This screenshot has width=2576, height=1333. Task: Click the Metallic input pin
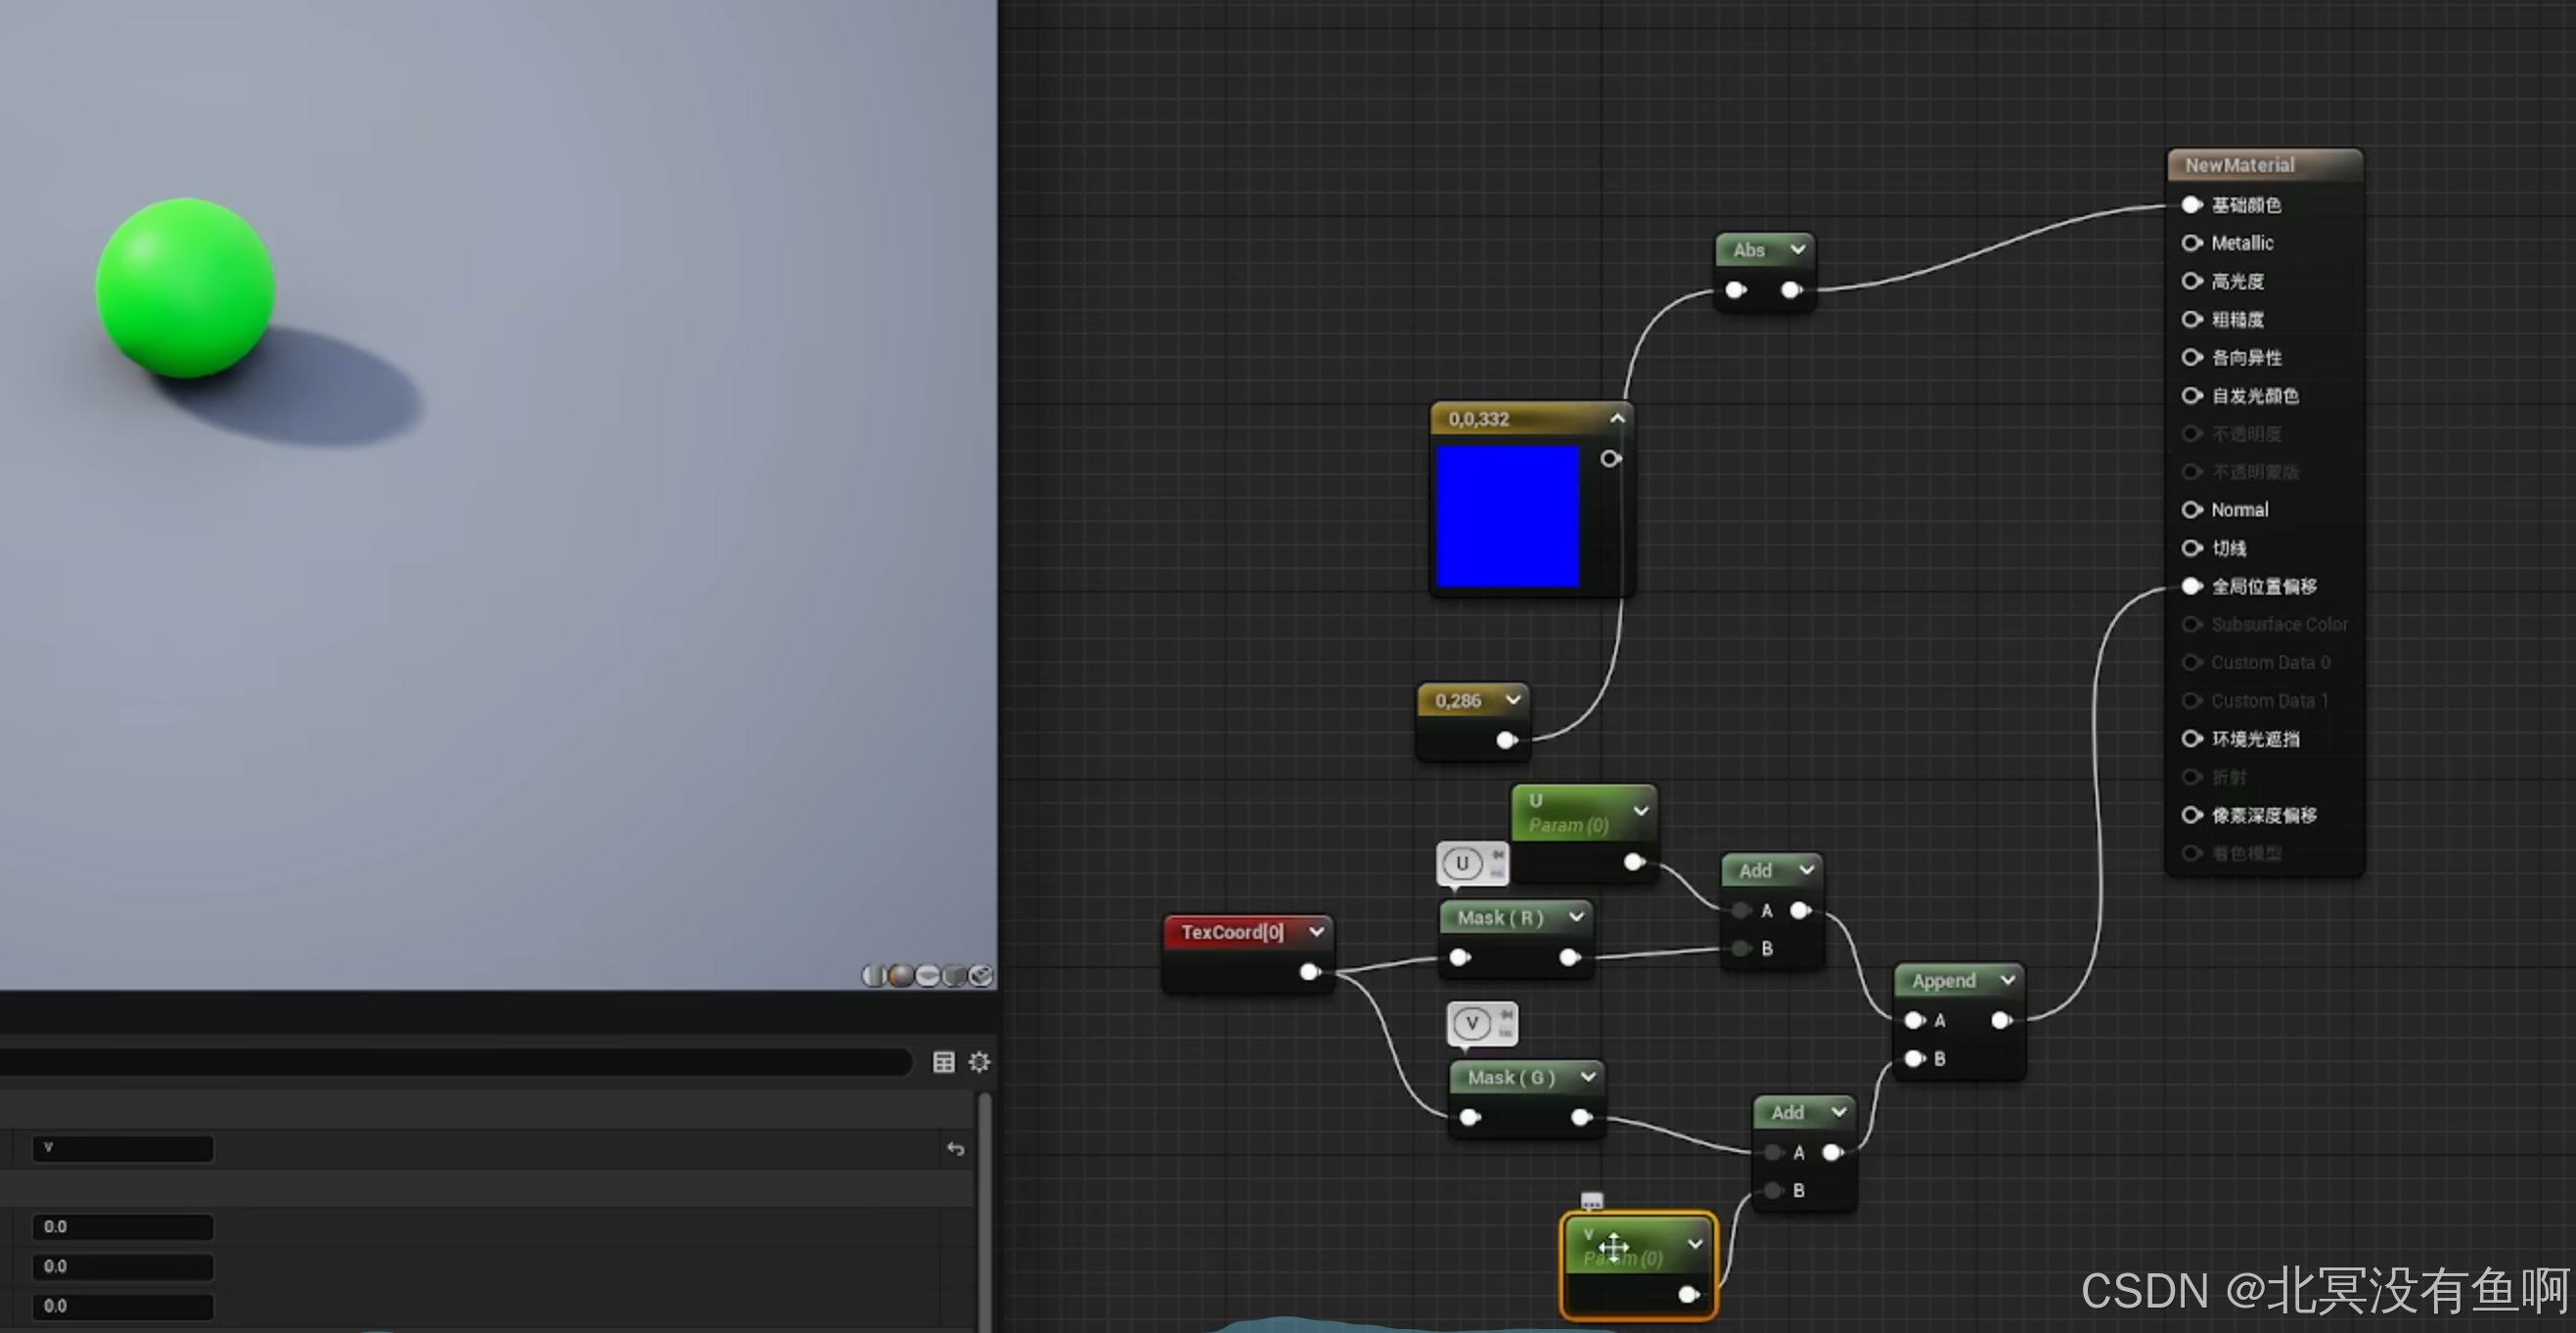tap(2191, 243)
